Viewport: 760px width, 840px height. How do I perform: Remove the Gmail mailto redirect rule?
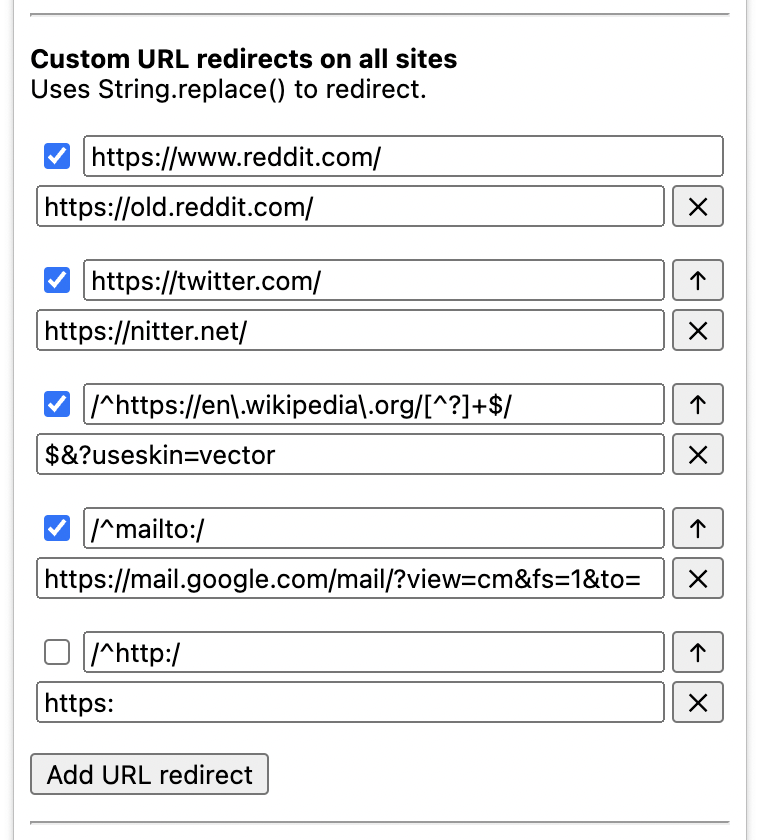point(697,578)
